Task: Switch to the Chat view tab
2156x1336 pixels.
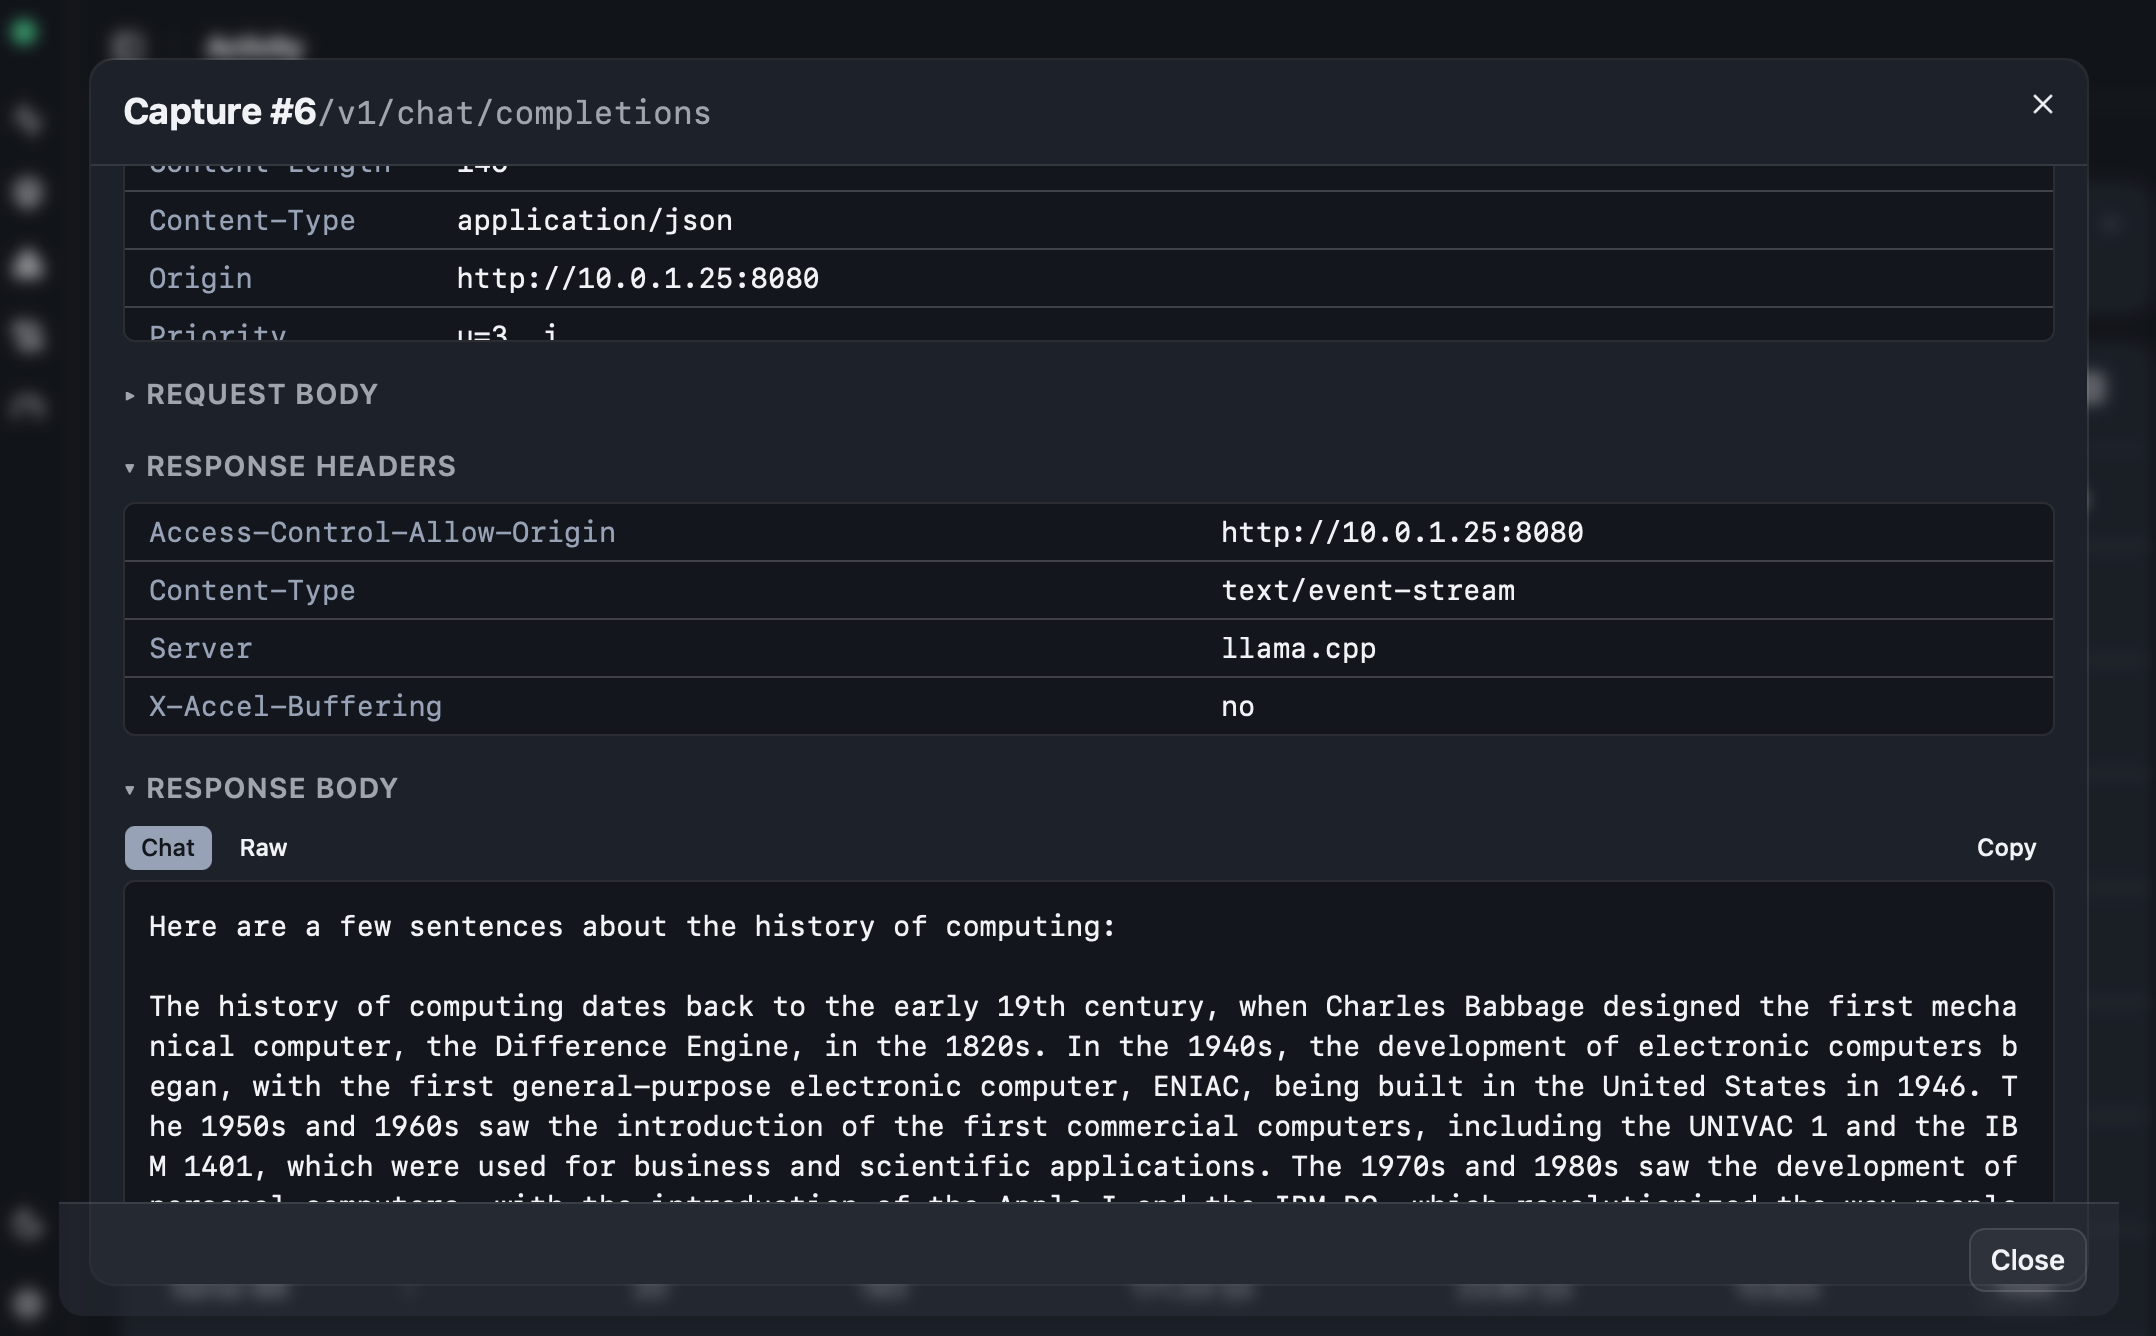Action: click(x=168, y=848)
